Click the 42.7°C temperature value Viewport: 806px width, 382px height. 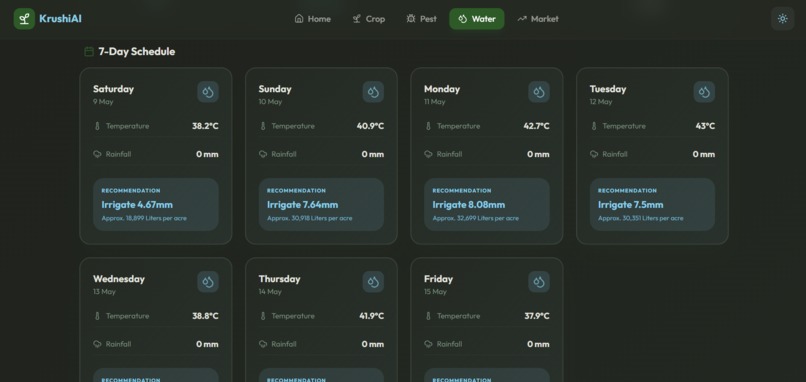536,126
